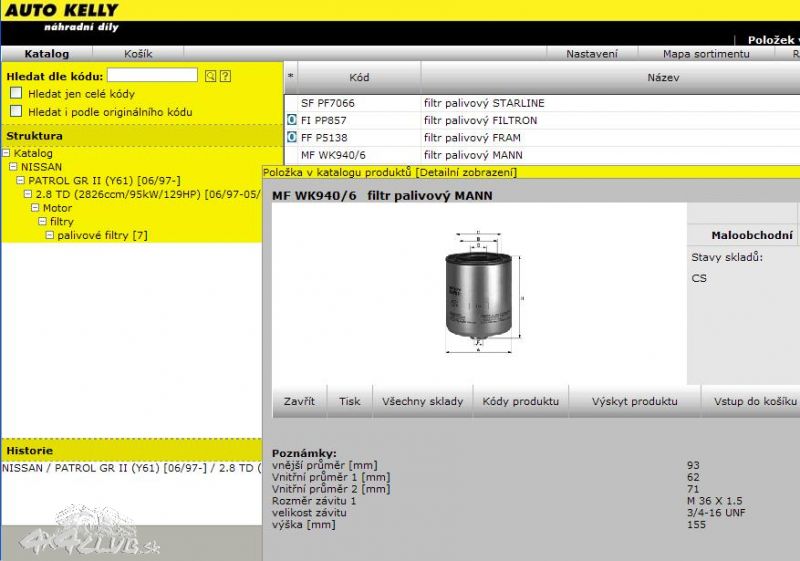800x561 pixels.
Task: Switch to the Katalog tab
Action: 46,54
